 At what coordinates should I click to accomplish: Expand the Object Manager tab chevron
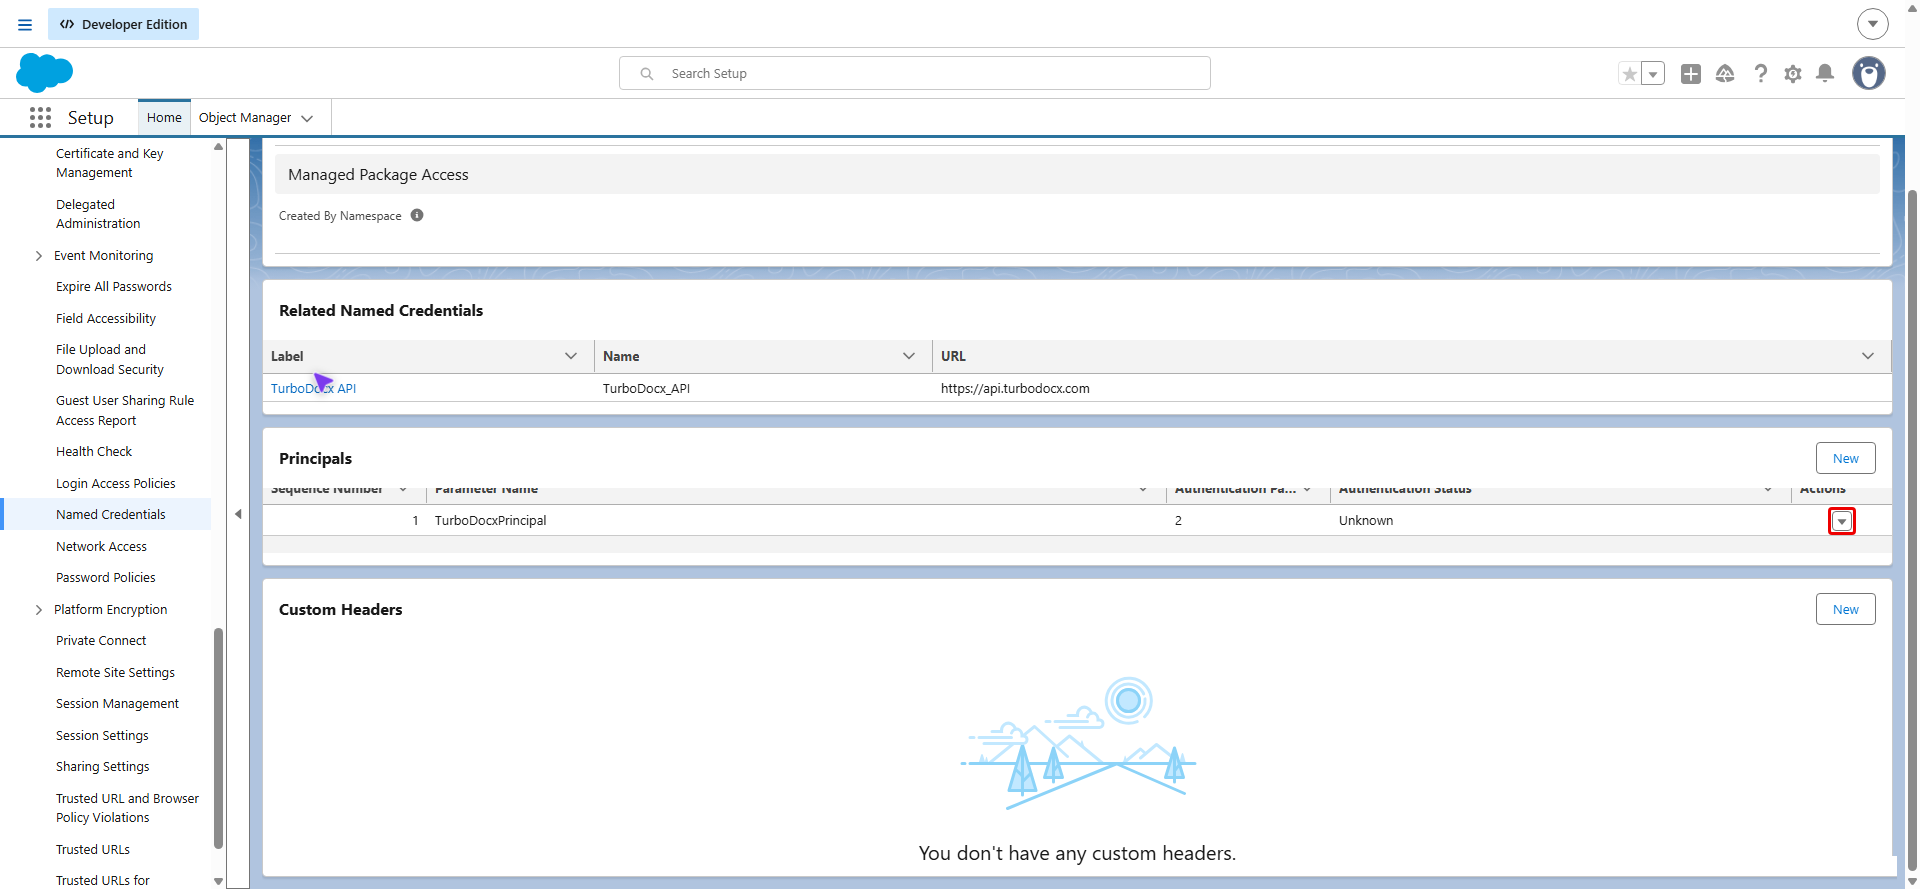(307, 118)
